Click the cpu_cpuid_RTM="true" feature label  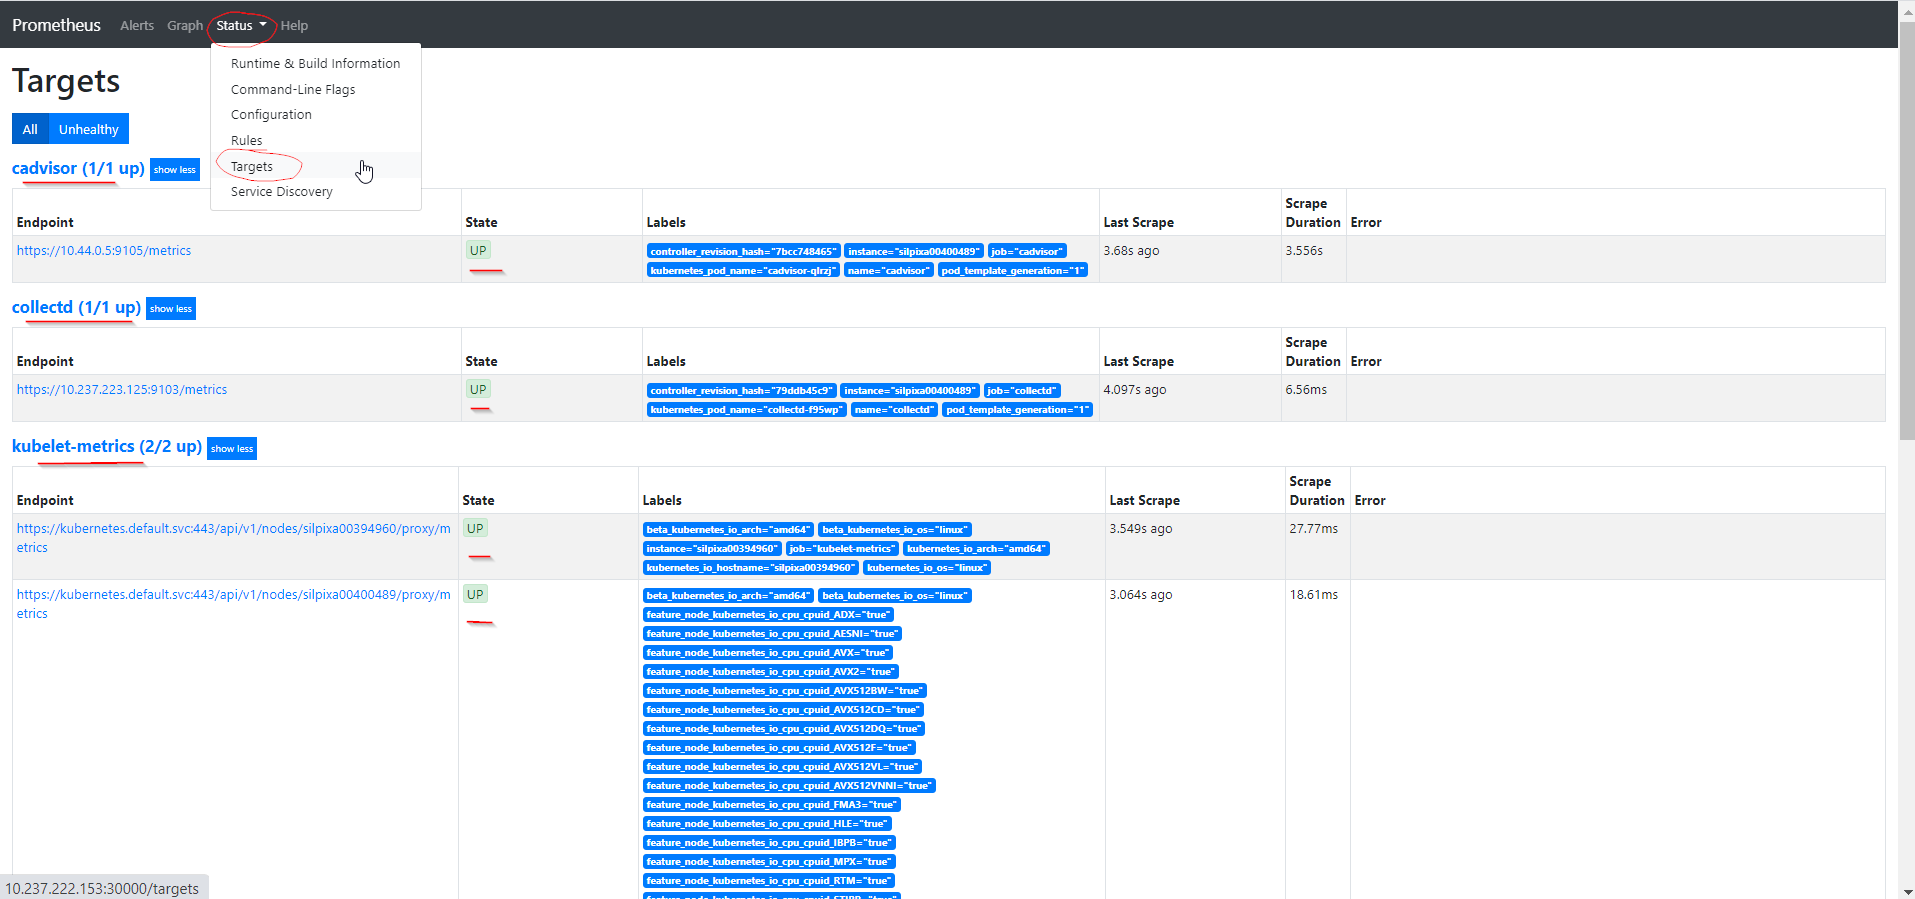click(768, 880)
